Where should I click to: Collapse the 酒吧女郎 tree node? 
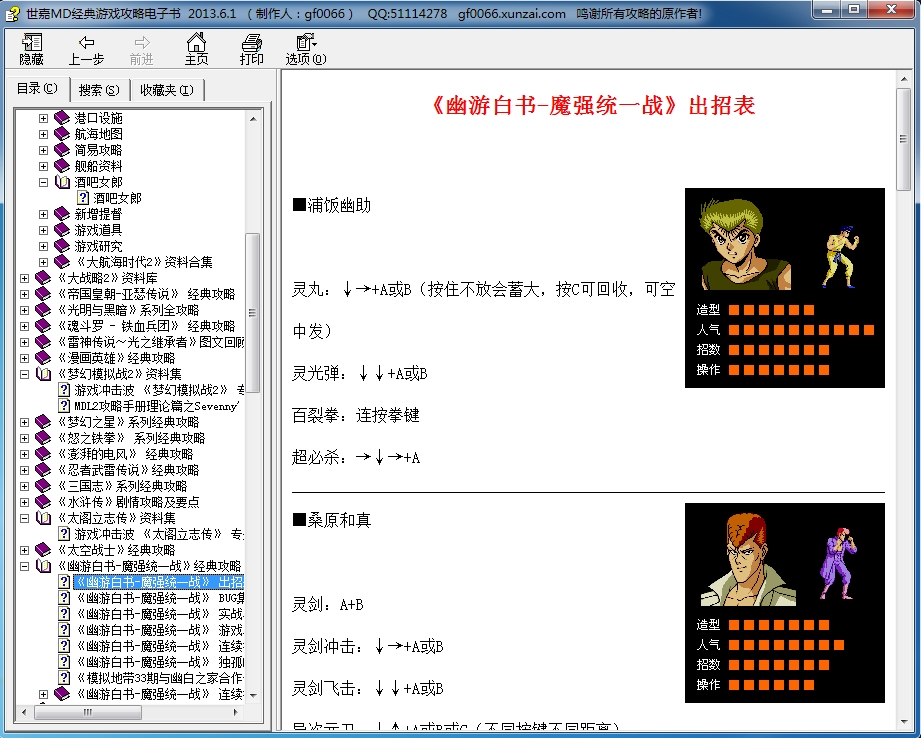42,181
